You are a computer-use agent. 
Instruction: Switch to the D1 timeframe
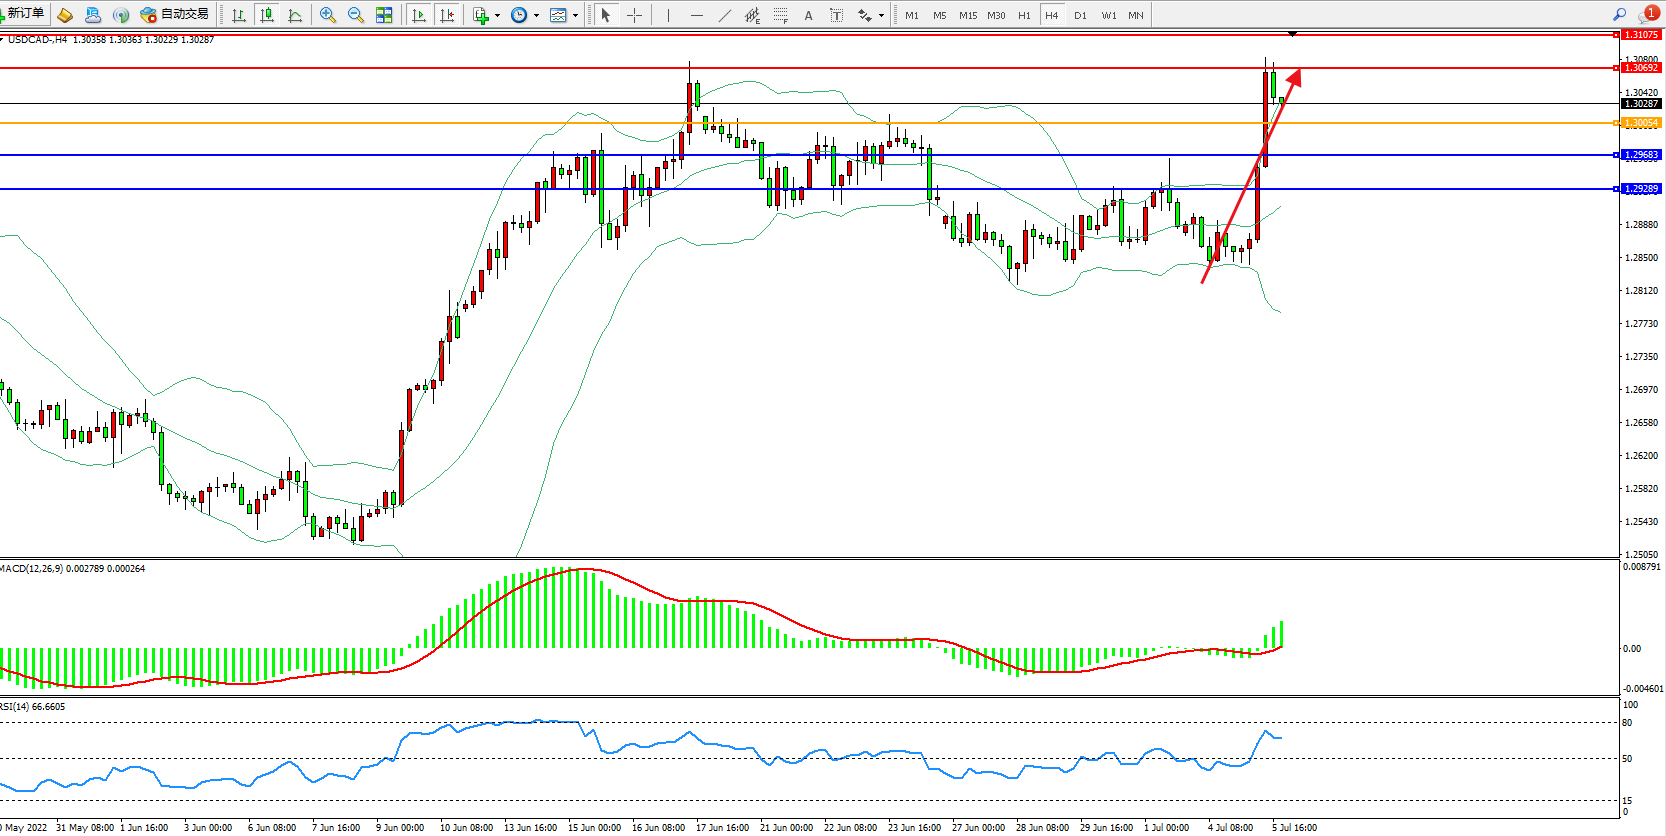coord(1080,15)
